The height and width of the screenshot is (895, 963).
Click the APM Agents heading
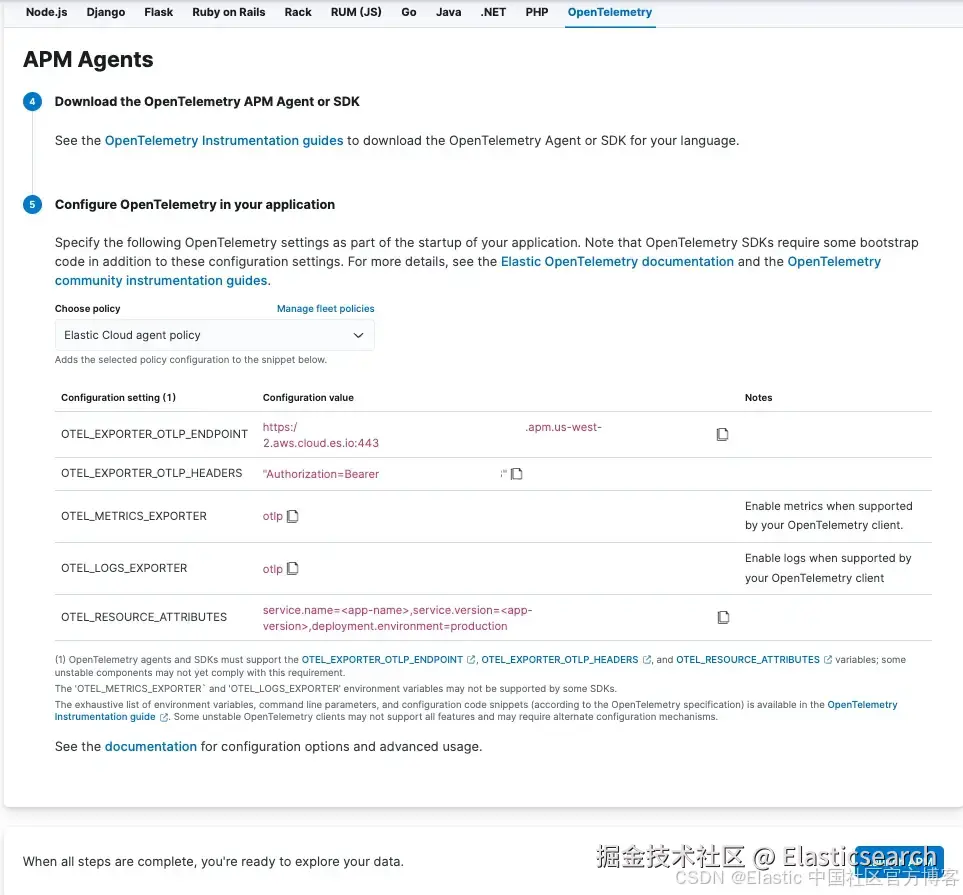88,60
